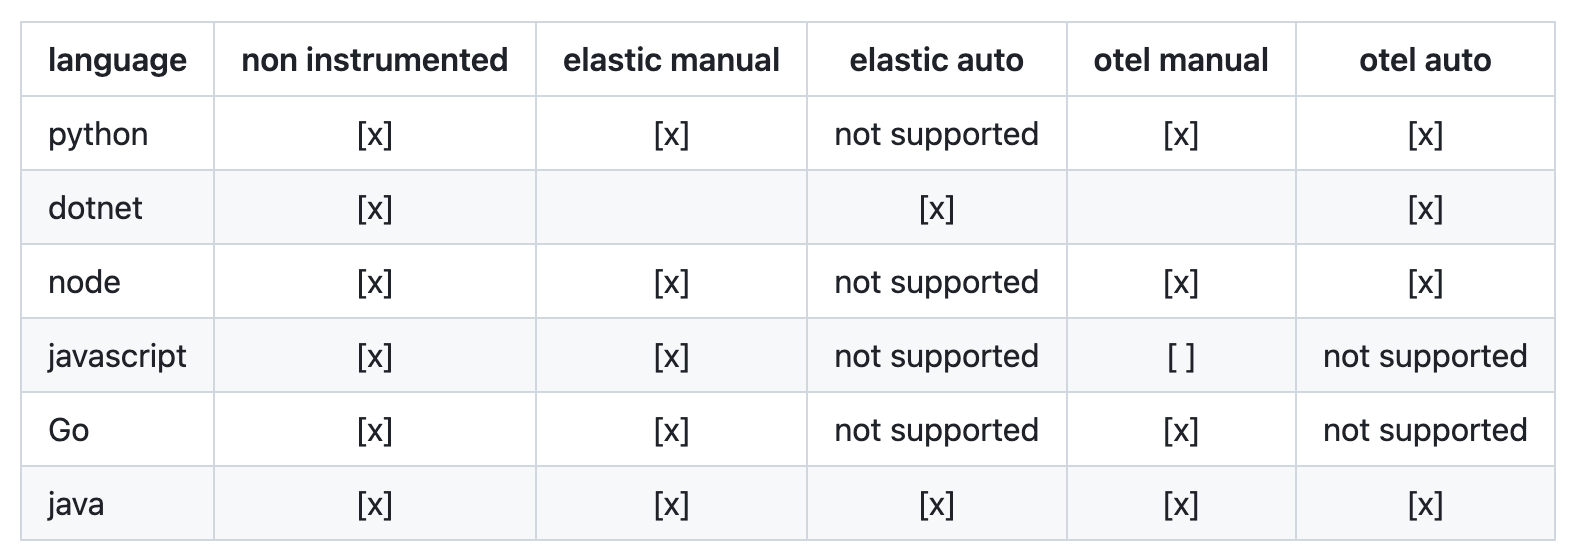Click dotnet elastic auto checkbox
Image resolution: width=1586 pixels, height=554 pixels.
pos(936,209)
